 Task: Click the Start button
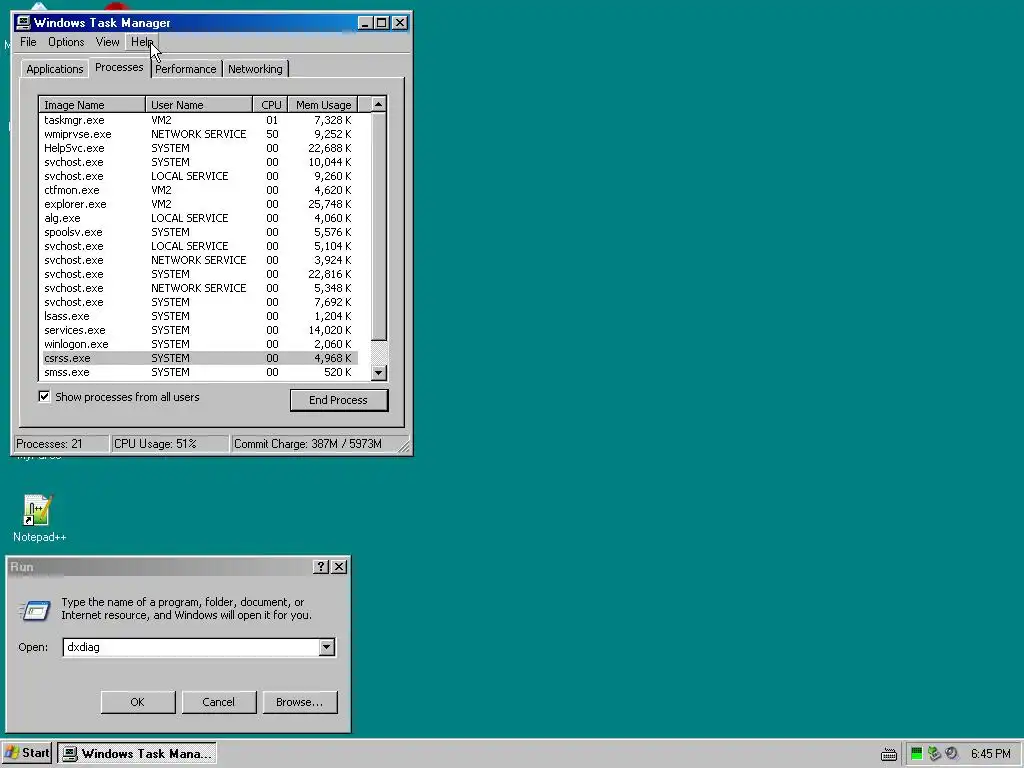click(x=27, y=753)
